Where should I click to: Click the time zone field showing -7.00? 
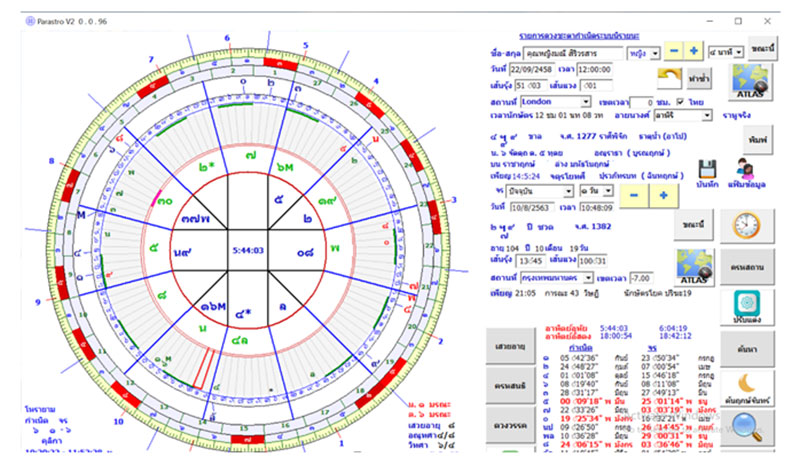[641, 278]
